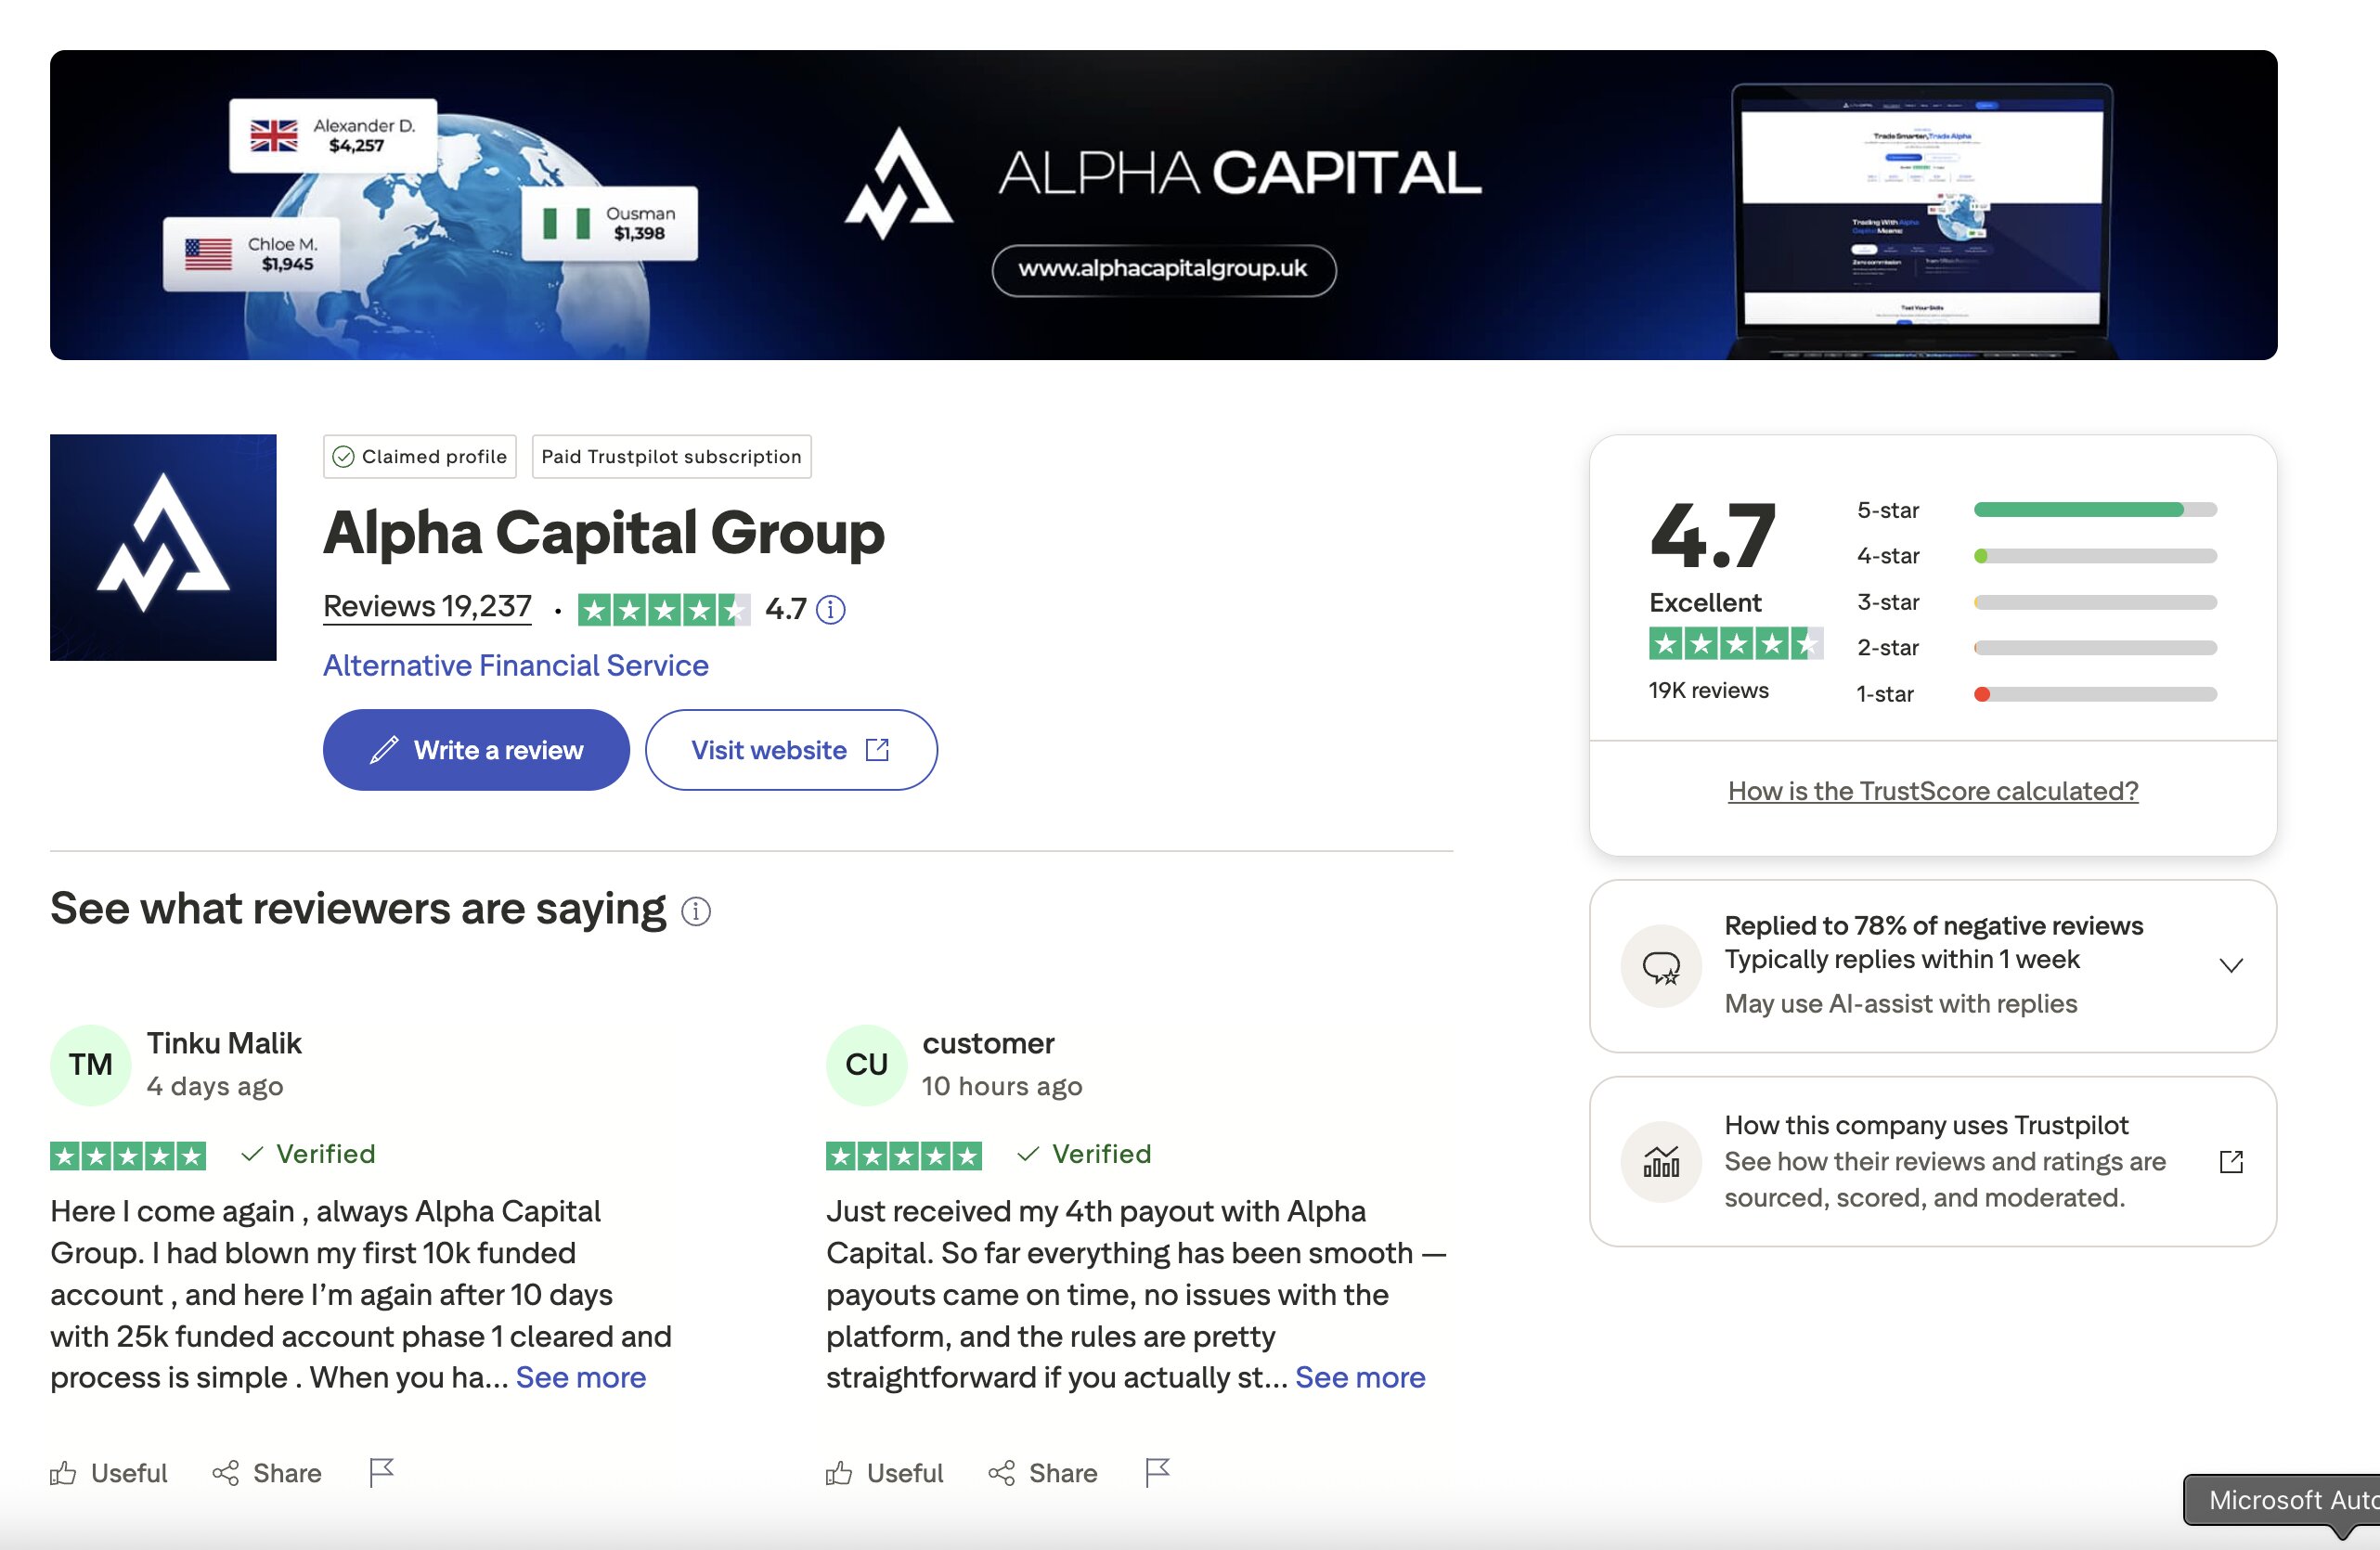Click the Microsoft Auto tooltip

tap(2282, 1500)
